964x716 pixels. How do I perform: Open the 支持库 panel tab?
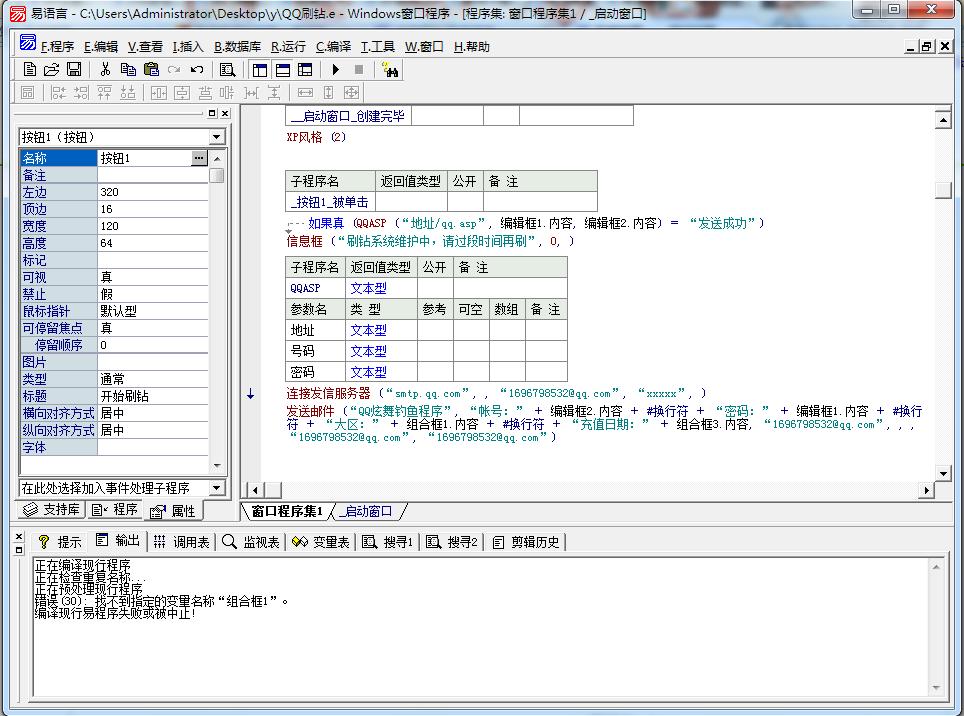point(52,510)
